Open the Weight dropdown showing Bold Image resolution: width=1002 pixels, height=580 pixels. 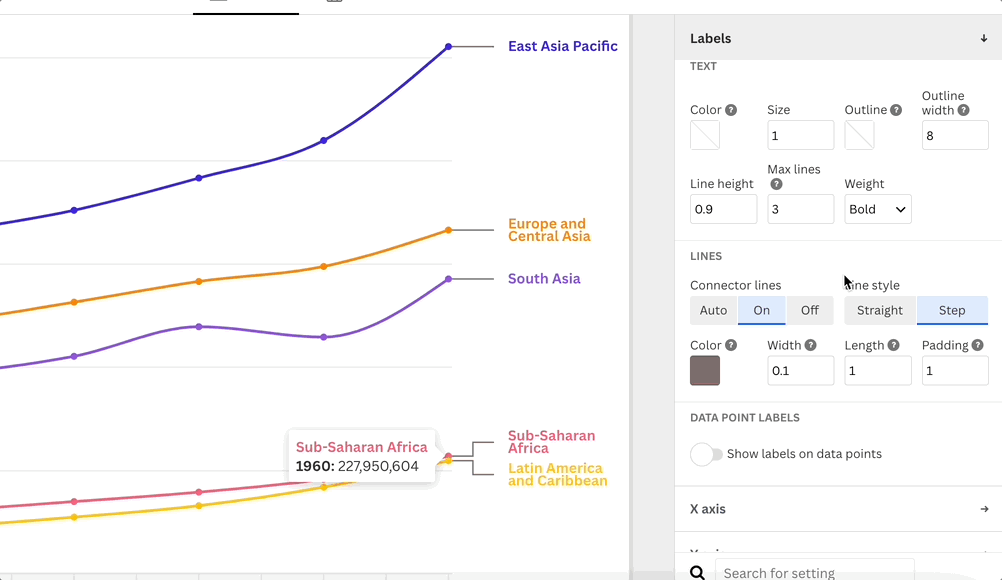[x=877, y=209]
